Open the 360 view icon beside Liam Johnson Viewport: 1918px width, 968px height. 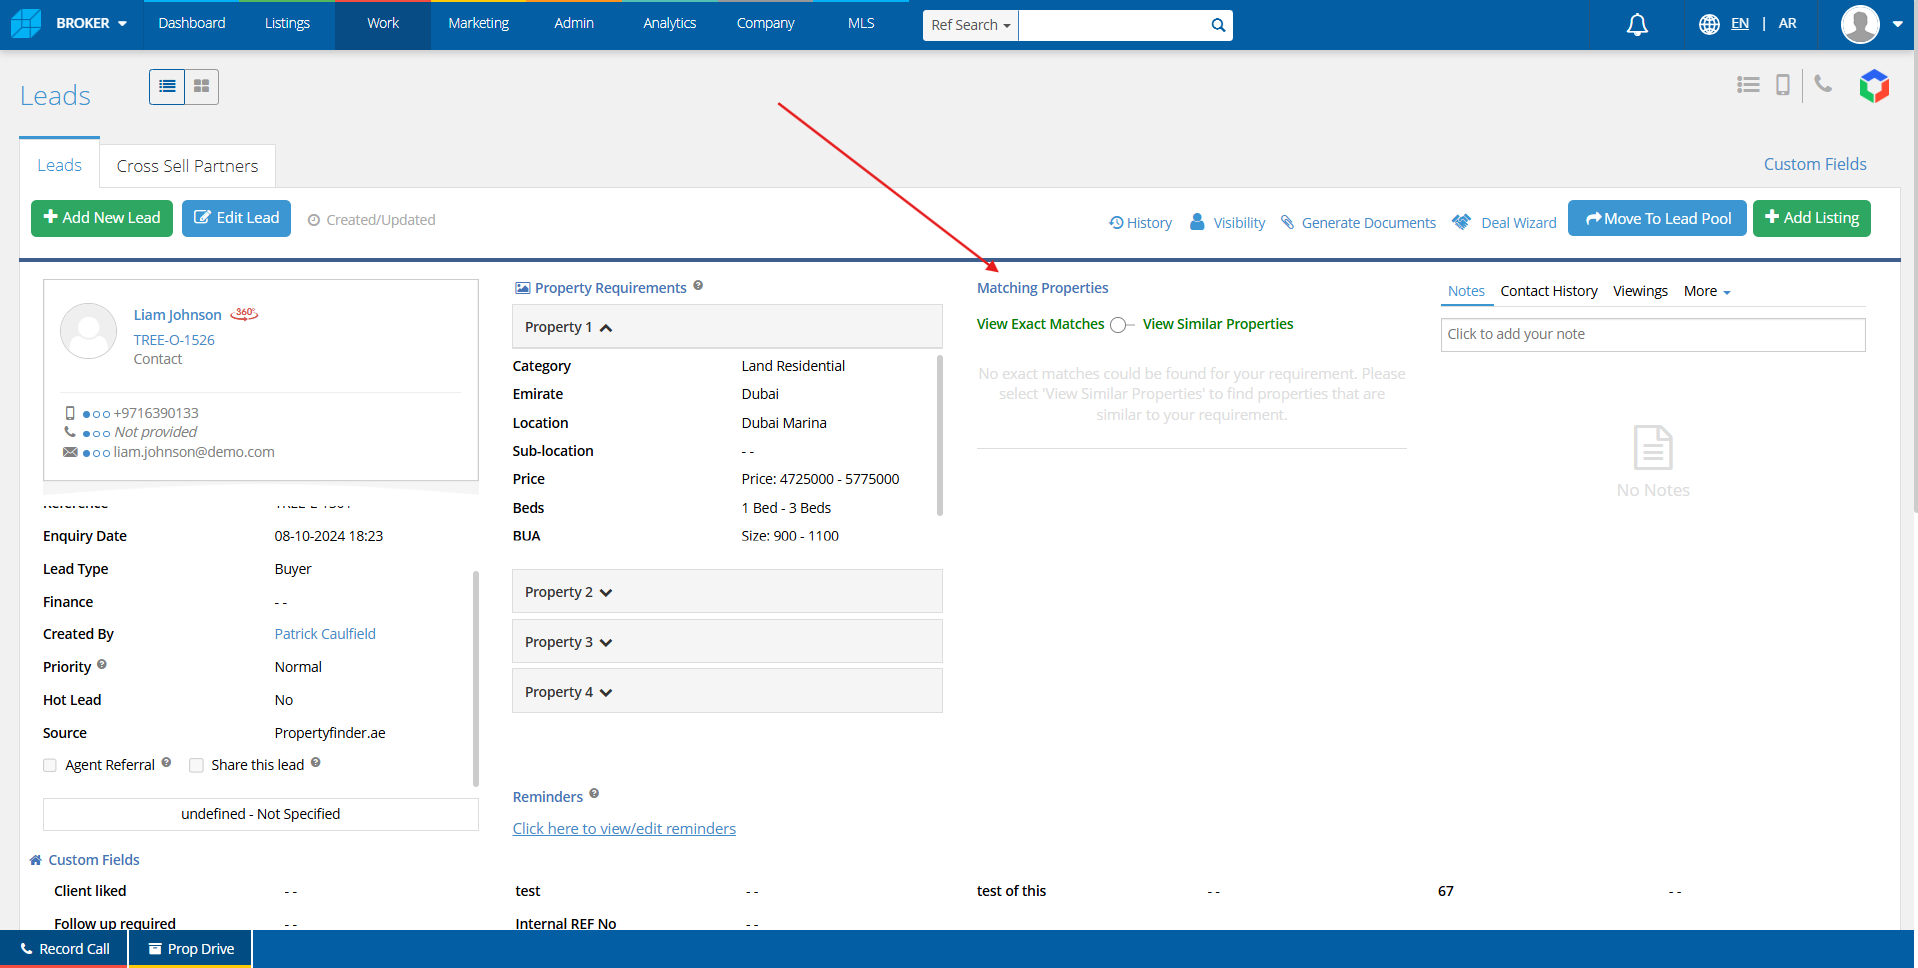pyautogui.click(x=245, y=314)
